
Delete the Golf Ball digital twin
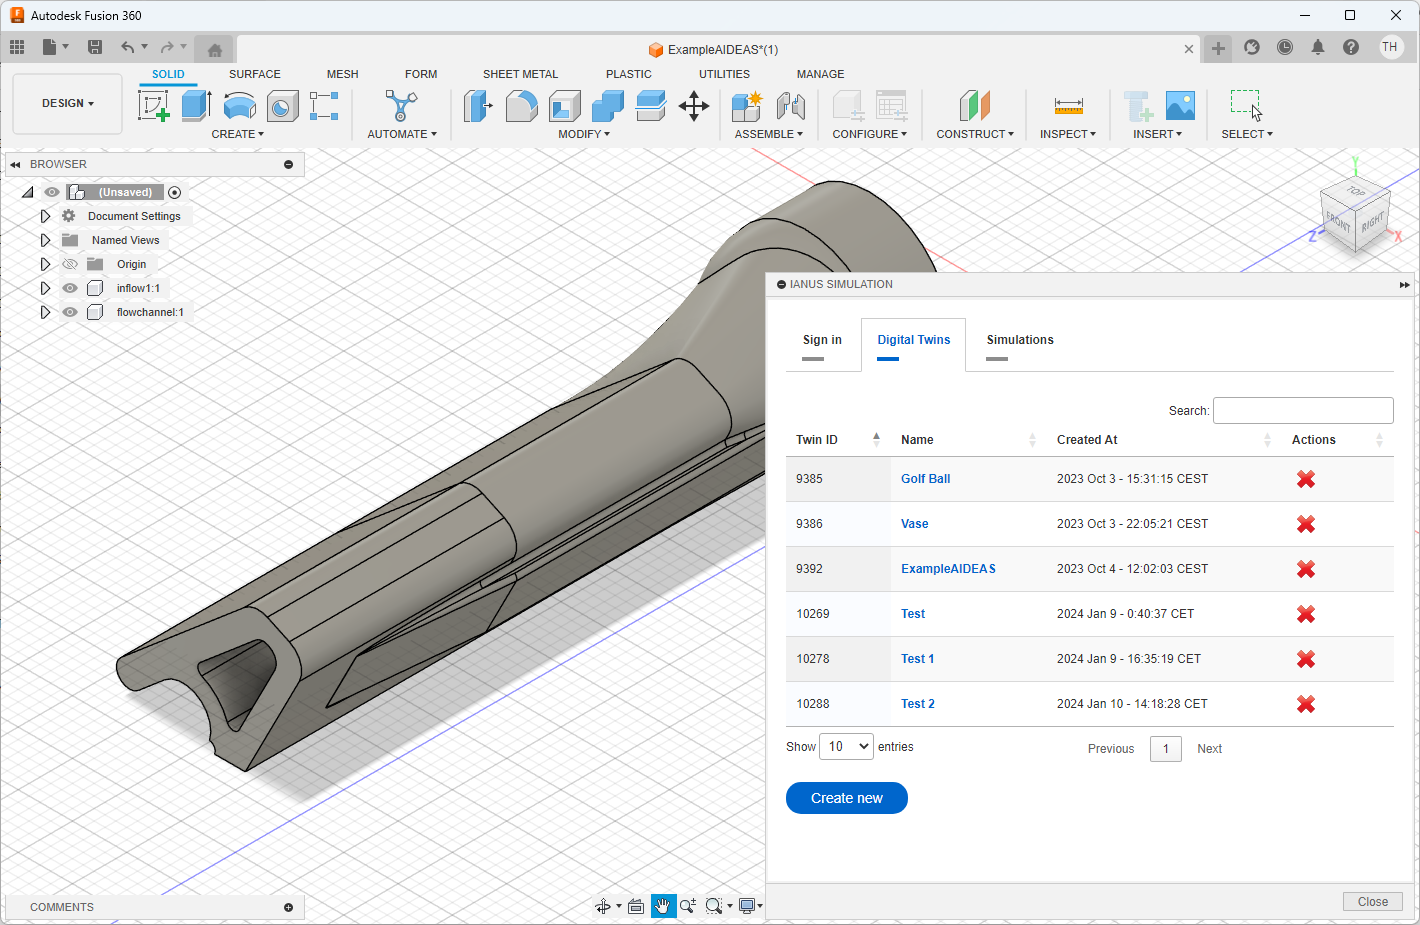coord(1305,479)
